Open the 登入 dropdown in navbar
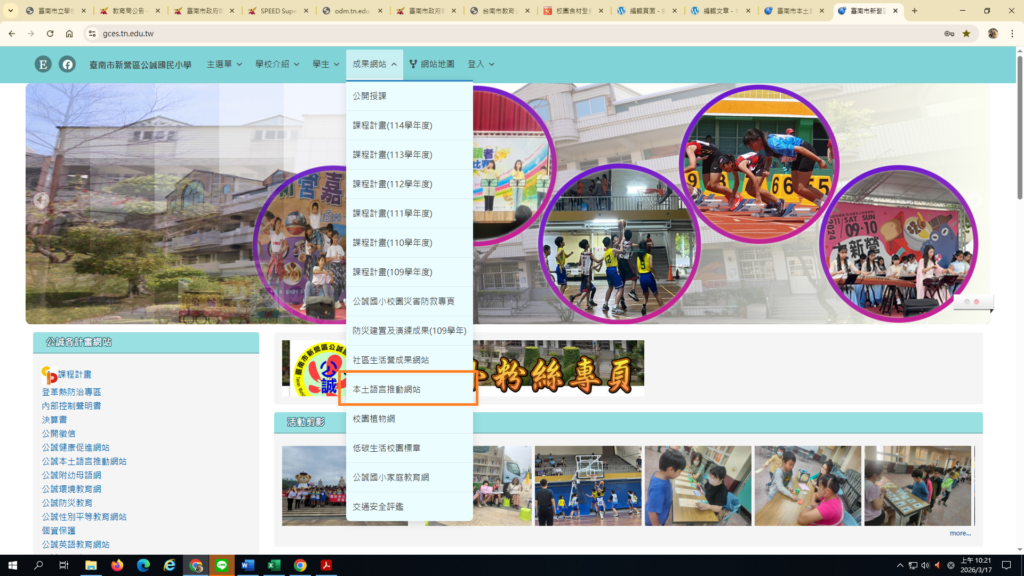Screen dimensions: 1024x576 480,64
